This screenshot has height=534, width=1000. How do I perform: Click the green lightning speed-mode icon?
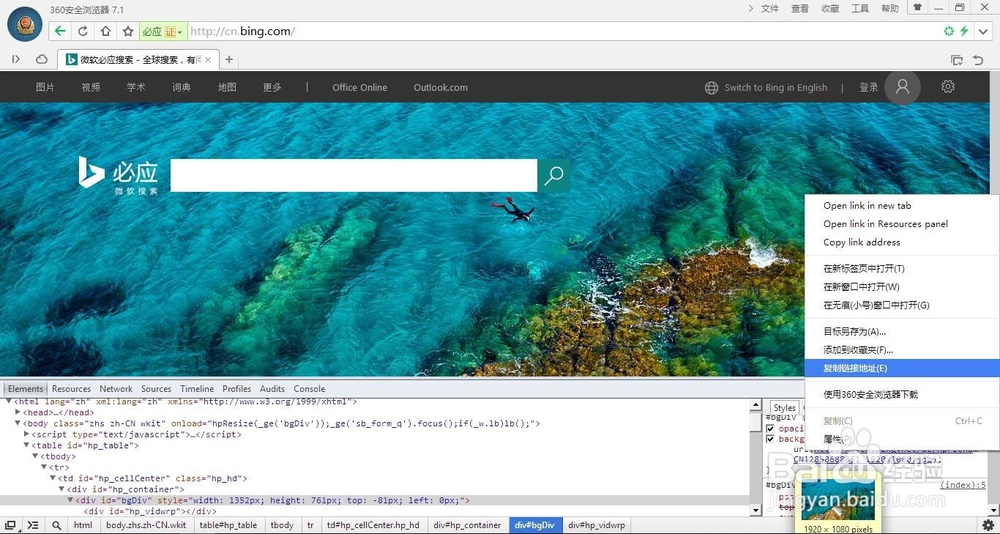point(964,31)
